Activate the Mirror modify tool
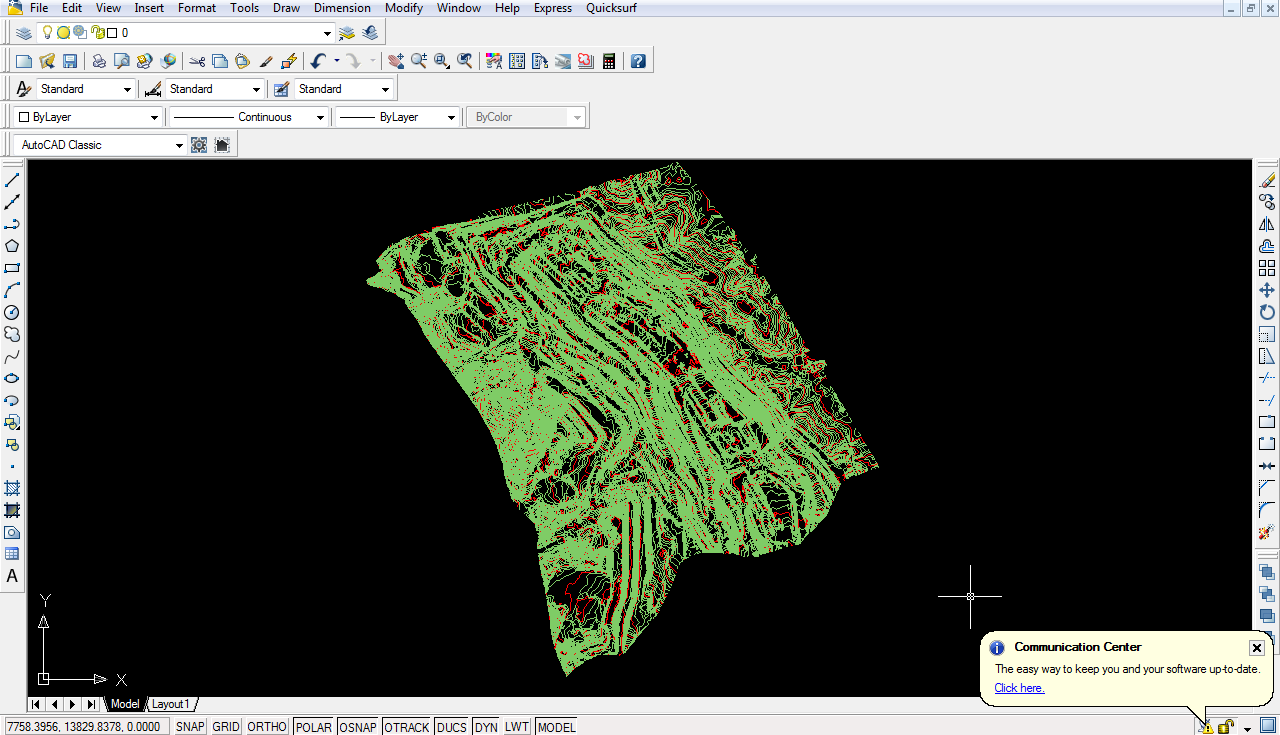Viewport: 1280px width, 735px height. point(1267,224)
